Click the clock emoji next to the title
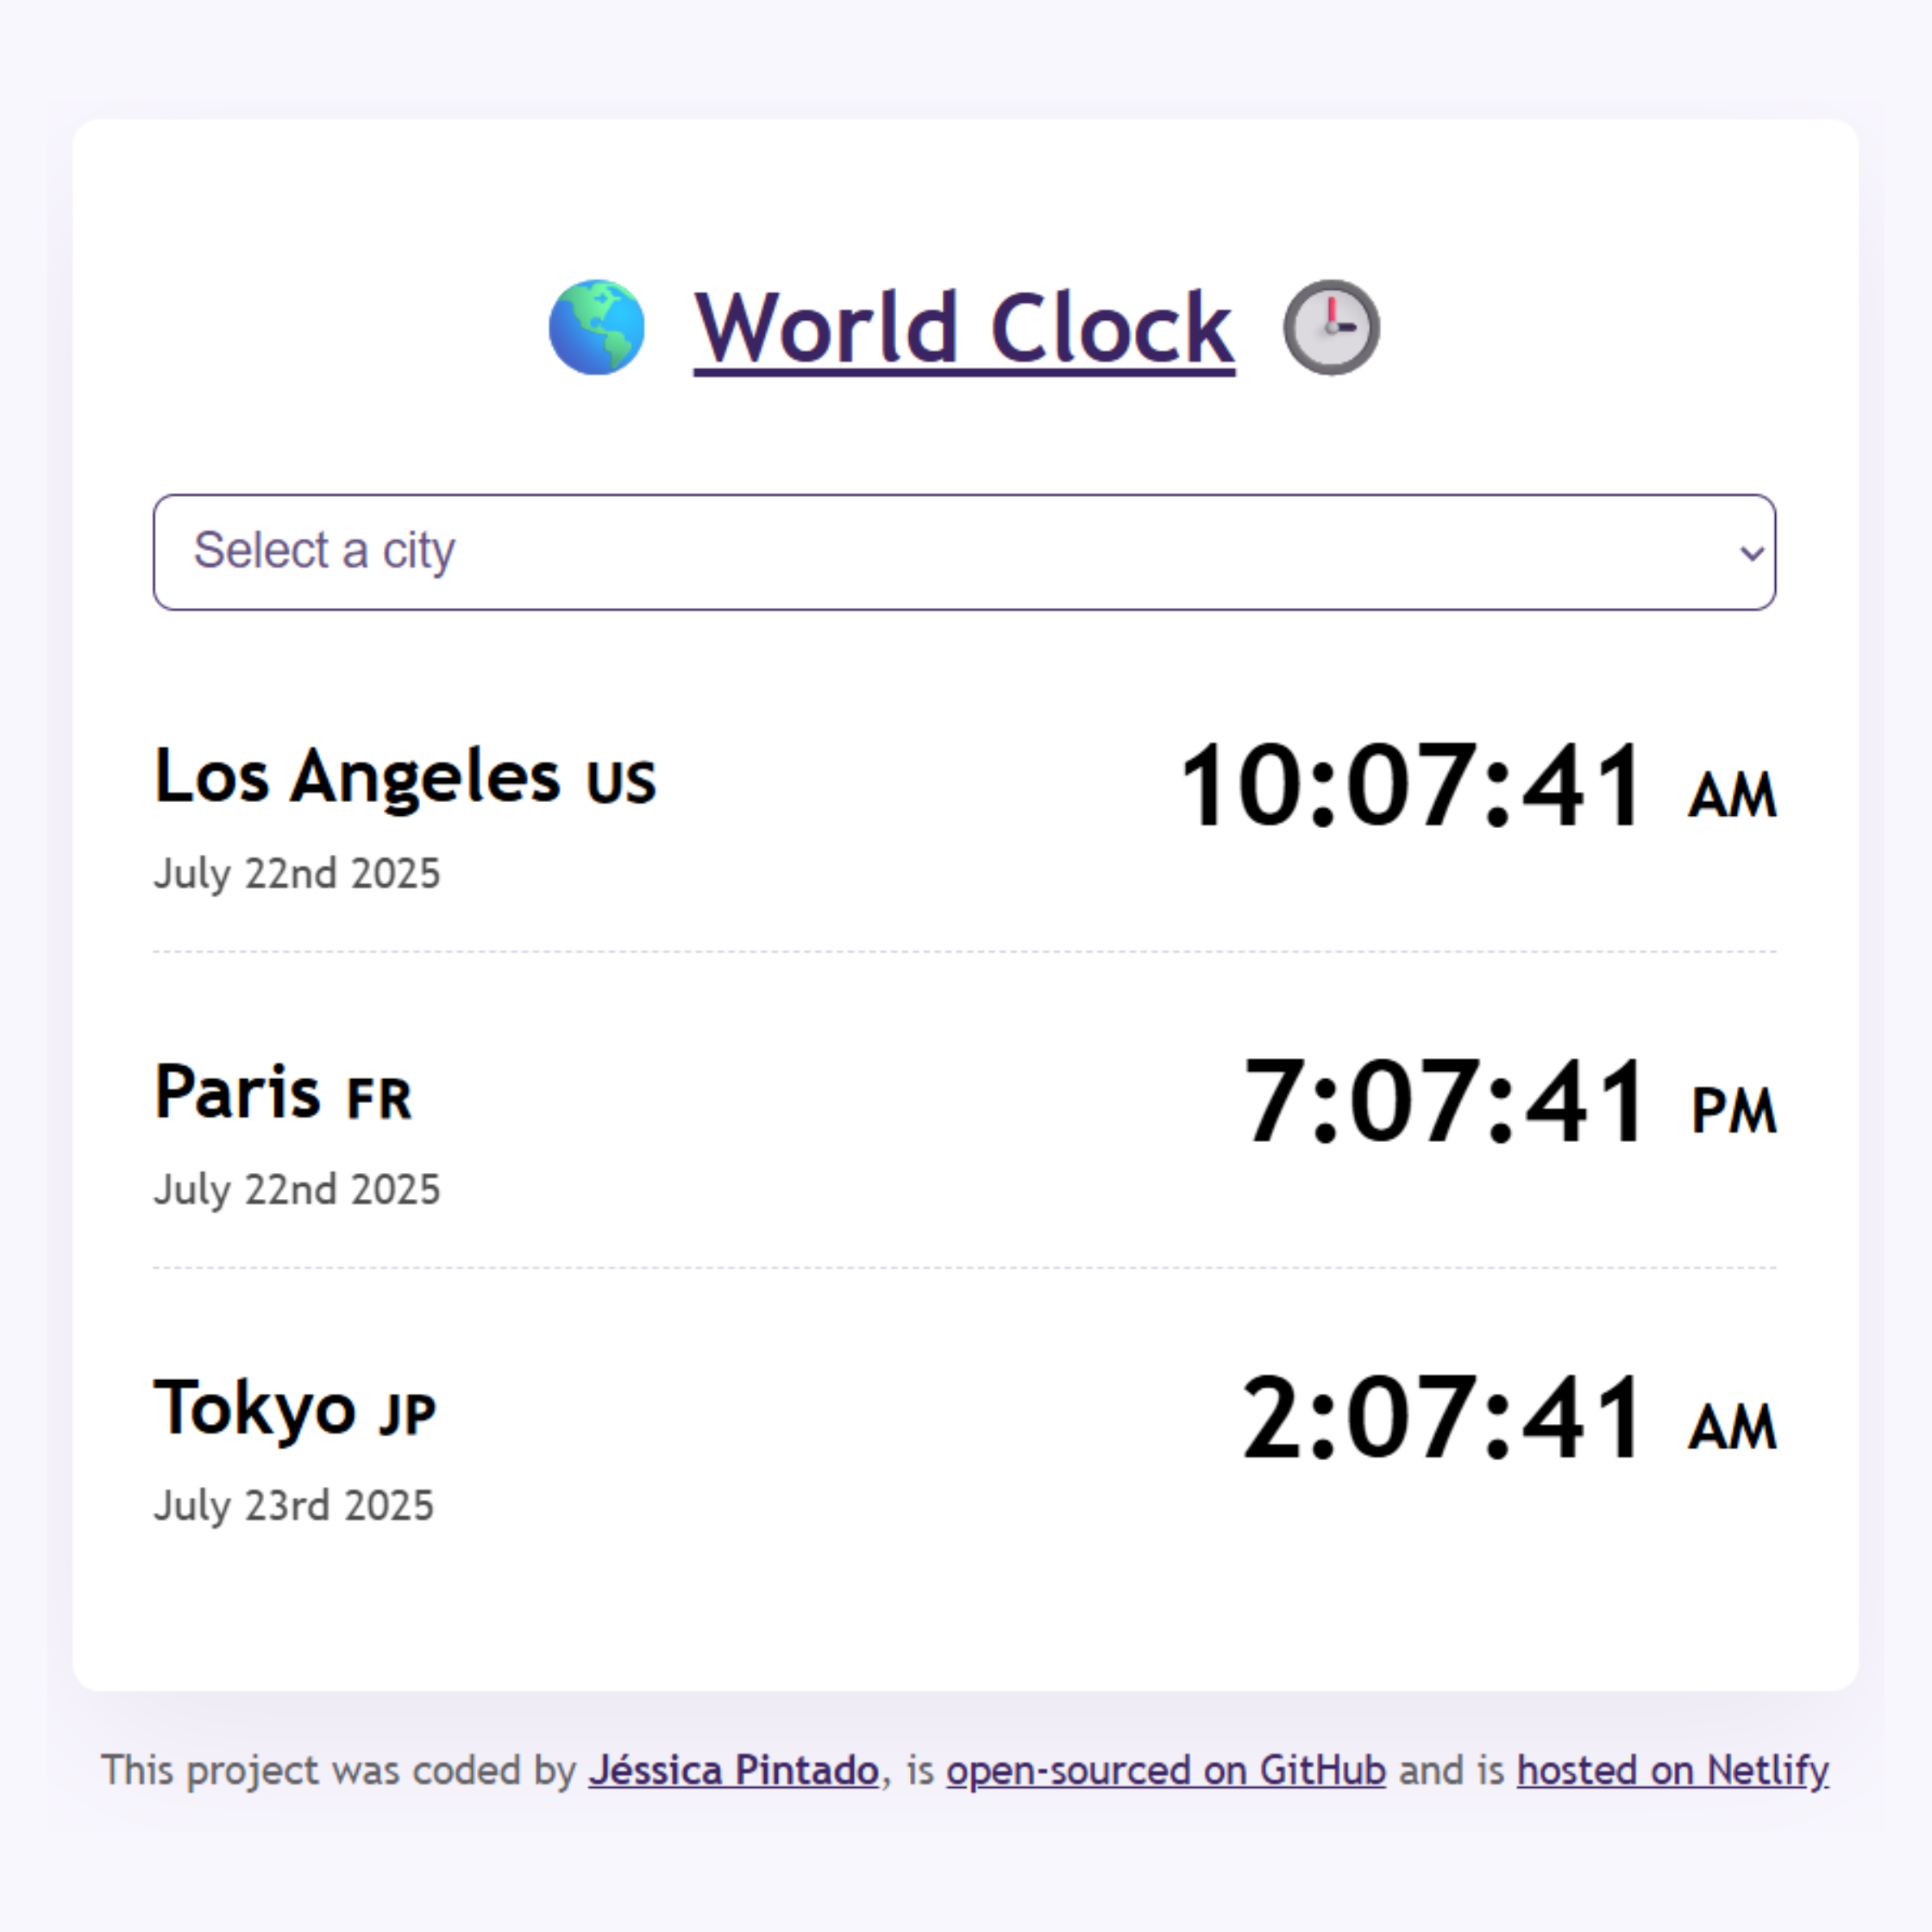 pyautogui.click(x=1329, y=326)
